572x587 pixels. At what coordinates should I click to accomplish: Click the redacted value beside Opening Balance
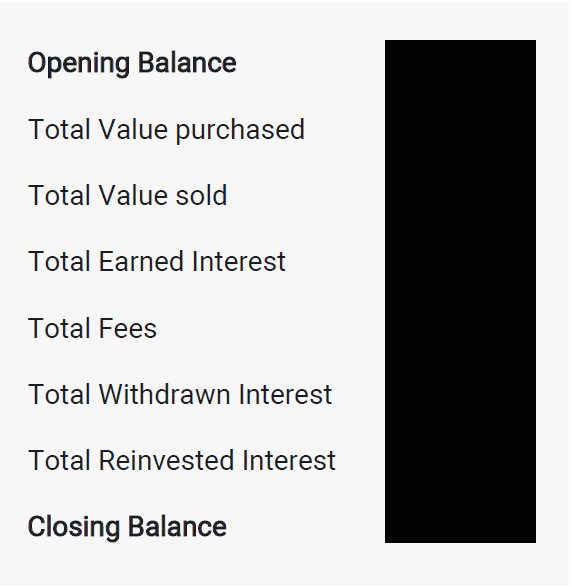(460, 63)
